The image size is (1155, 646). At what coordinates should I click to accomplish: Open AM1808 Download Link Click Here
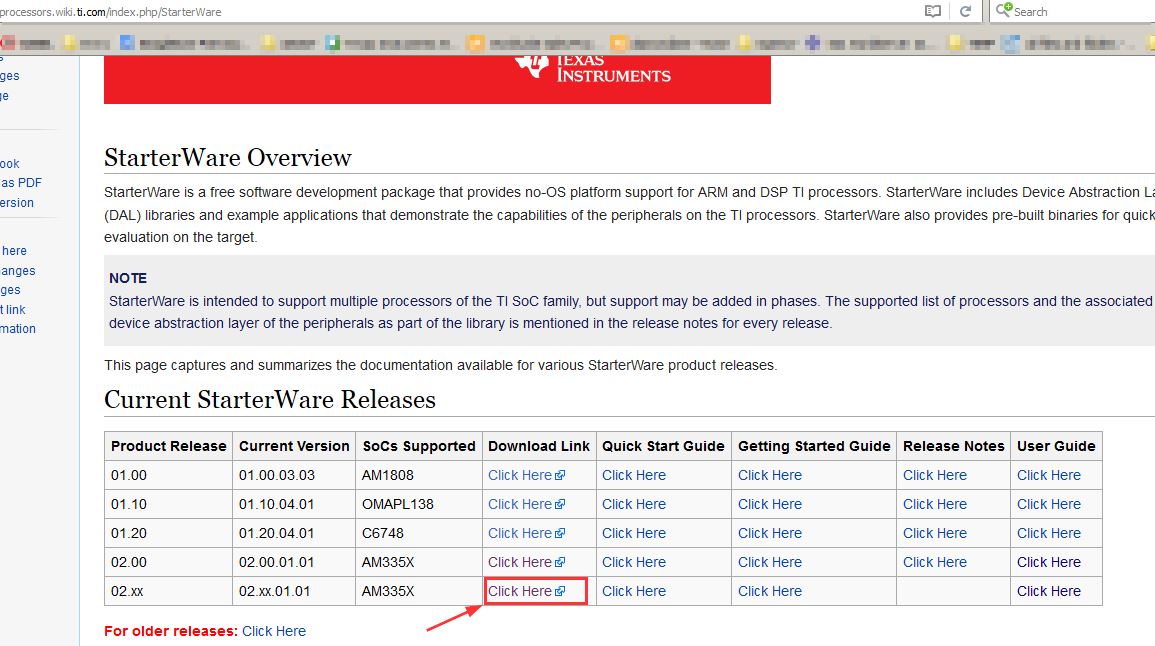[x=526, y=475]
